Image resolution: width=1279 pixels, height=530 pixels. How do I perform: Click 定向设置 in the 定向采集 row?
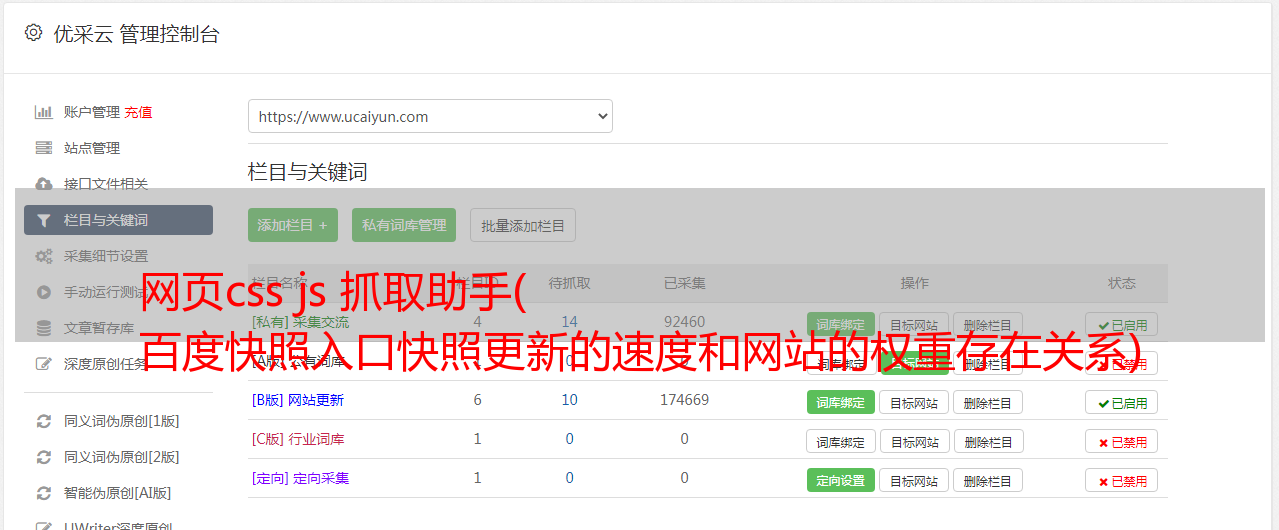pos(841,480)
